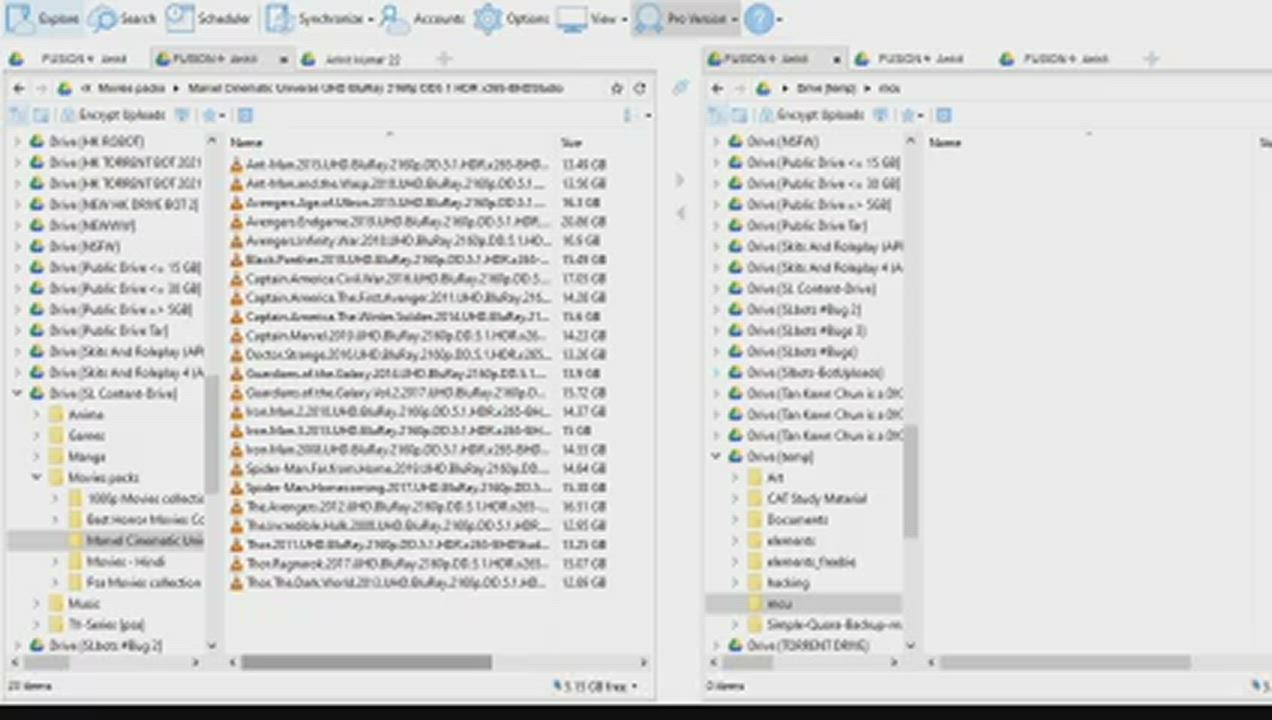Switch to the second tab in the right pane
This screenshot has height=720, width=1272.
[920, 60]
